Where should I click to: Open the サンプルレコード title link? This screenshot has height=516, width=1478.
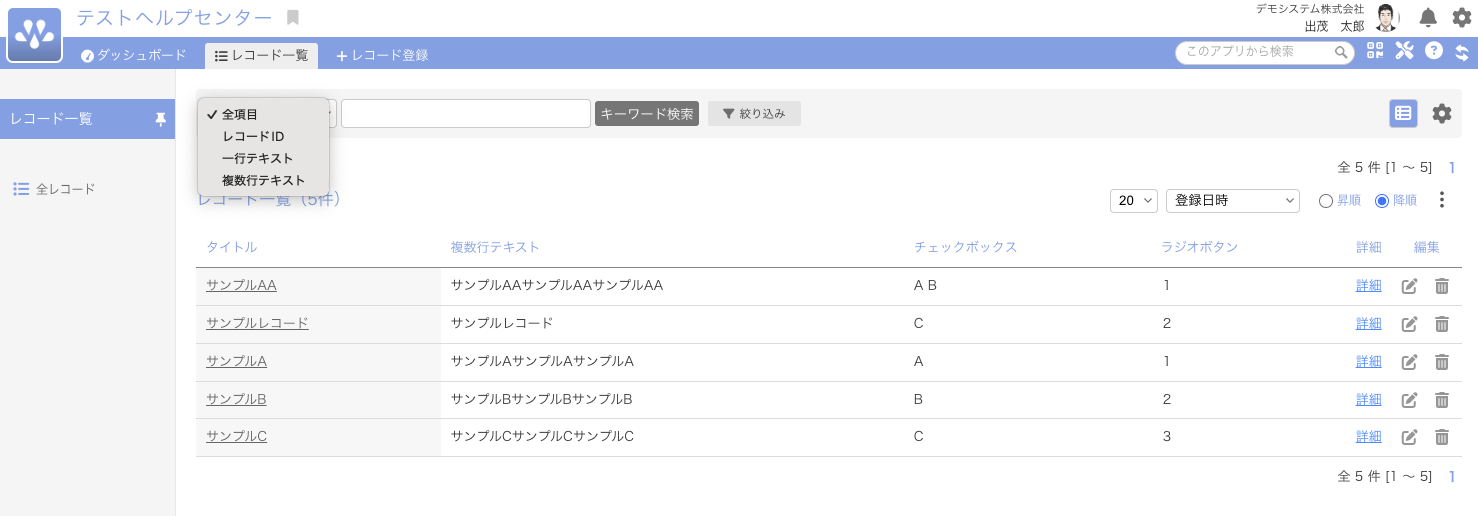257,324
